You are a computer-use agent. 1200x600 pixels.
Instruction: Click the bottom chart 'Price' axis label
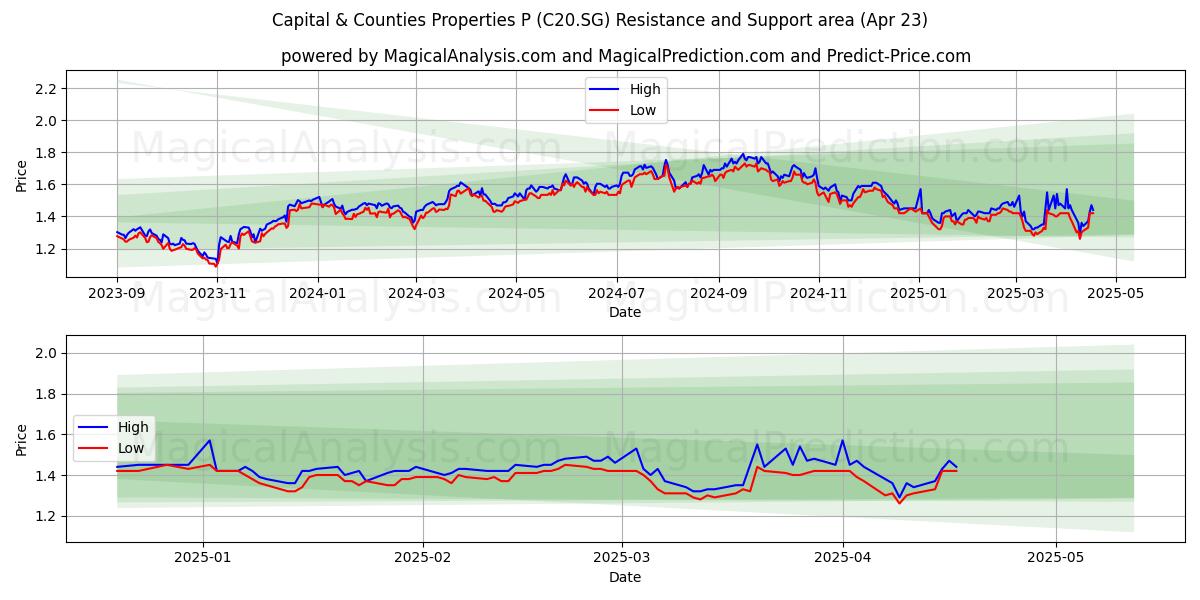(x=22, y=438)
